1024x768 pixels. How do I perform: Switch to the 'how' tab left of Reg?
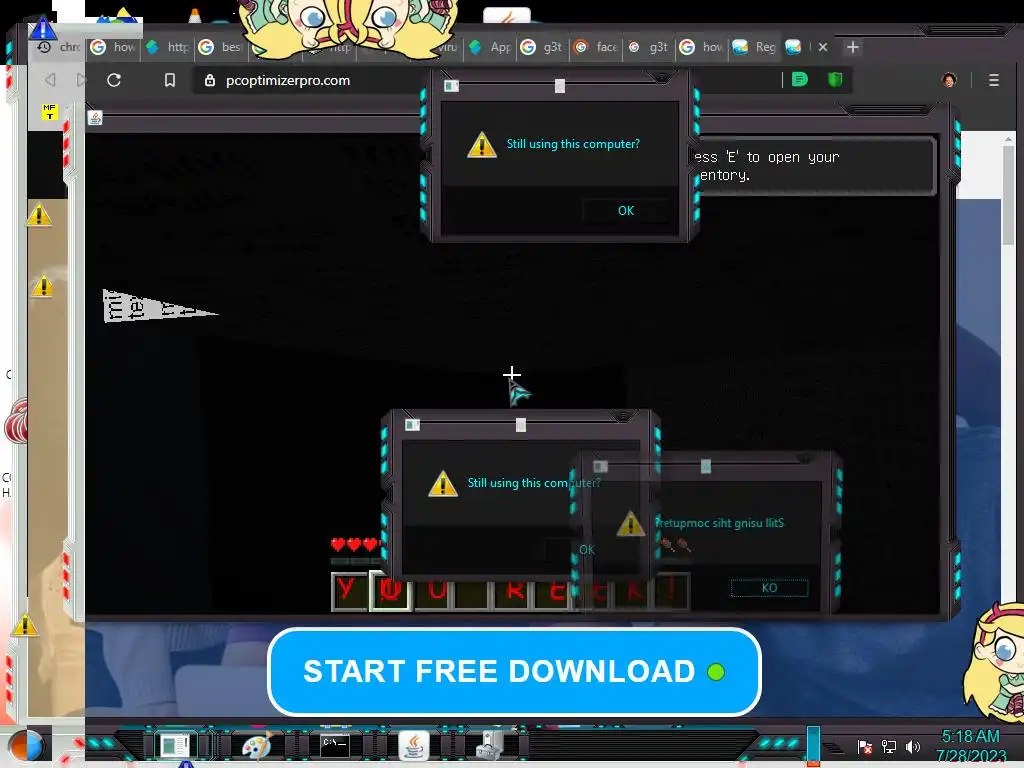coord(701,47)
